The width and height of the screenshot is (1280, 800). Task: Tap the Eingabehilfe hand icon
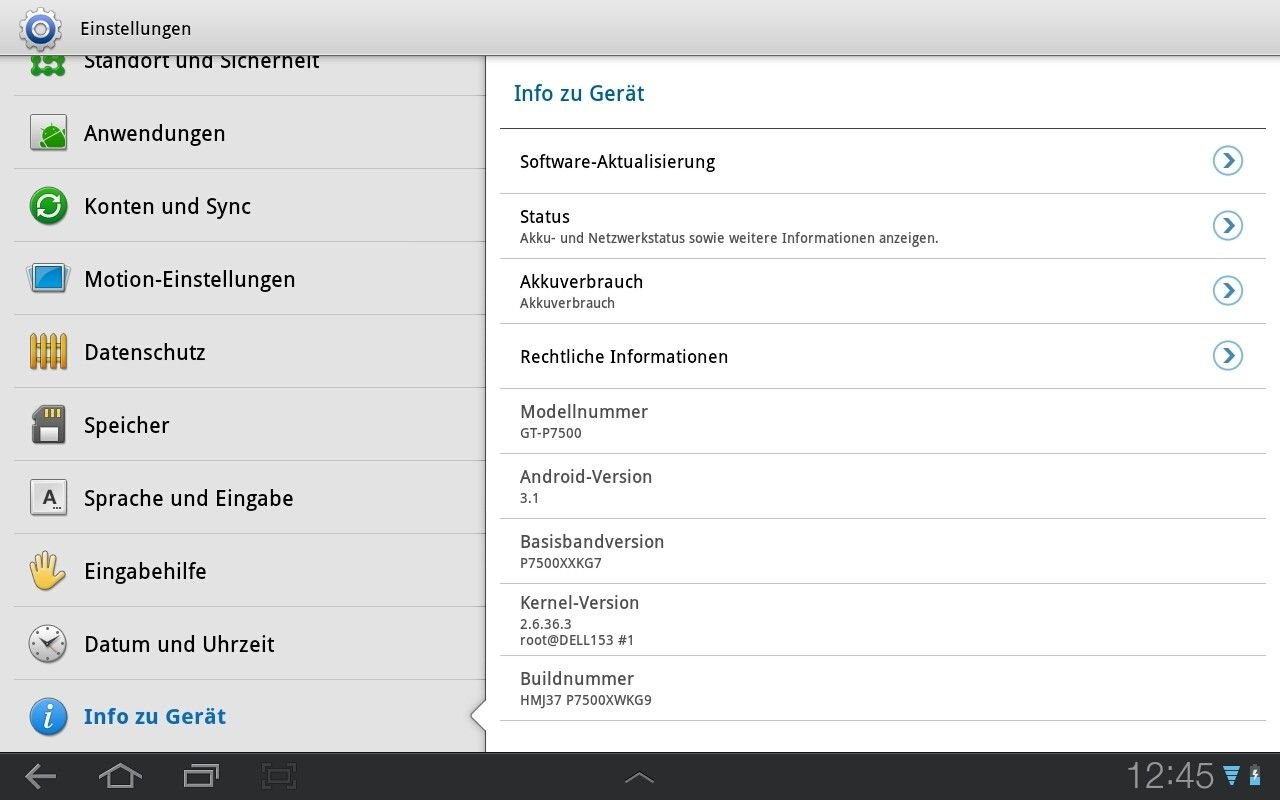click(x=48, y=571)
